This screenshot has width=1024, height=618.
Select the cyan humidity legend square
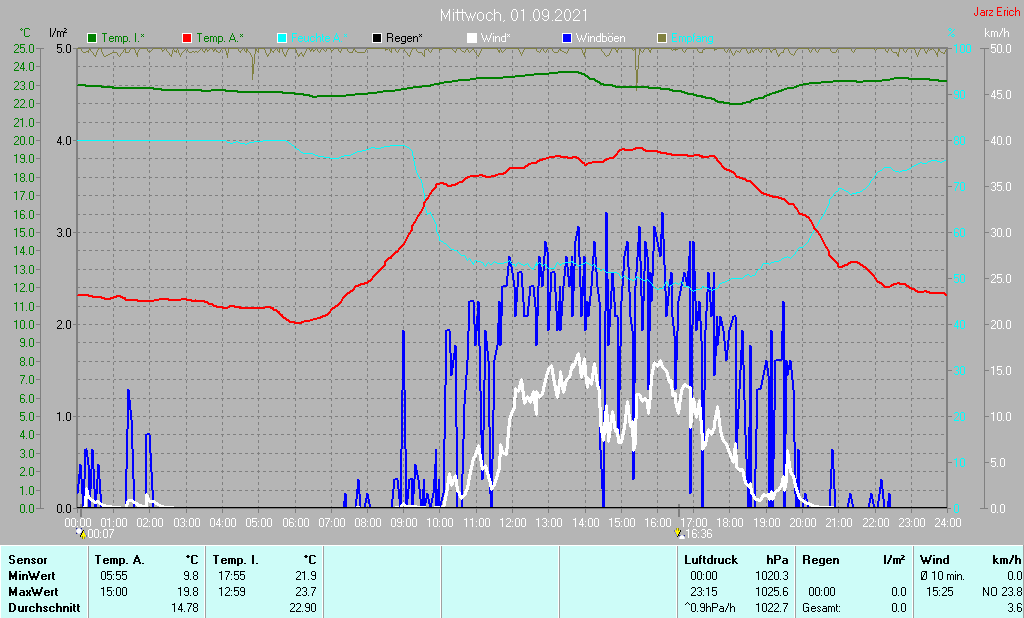282,38
